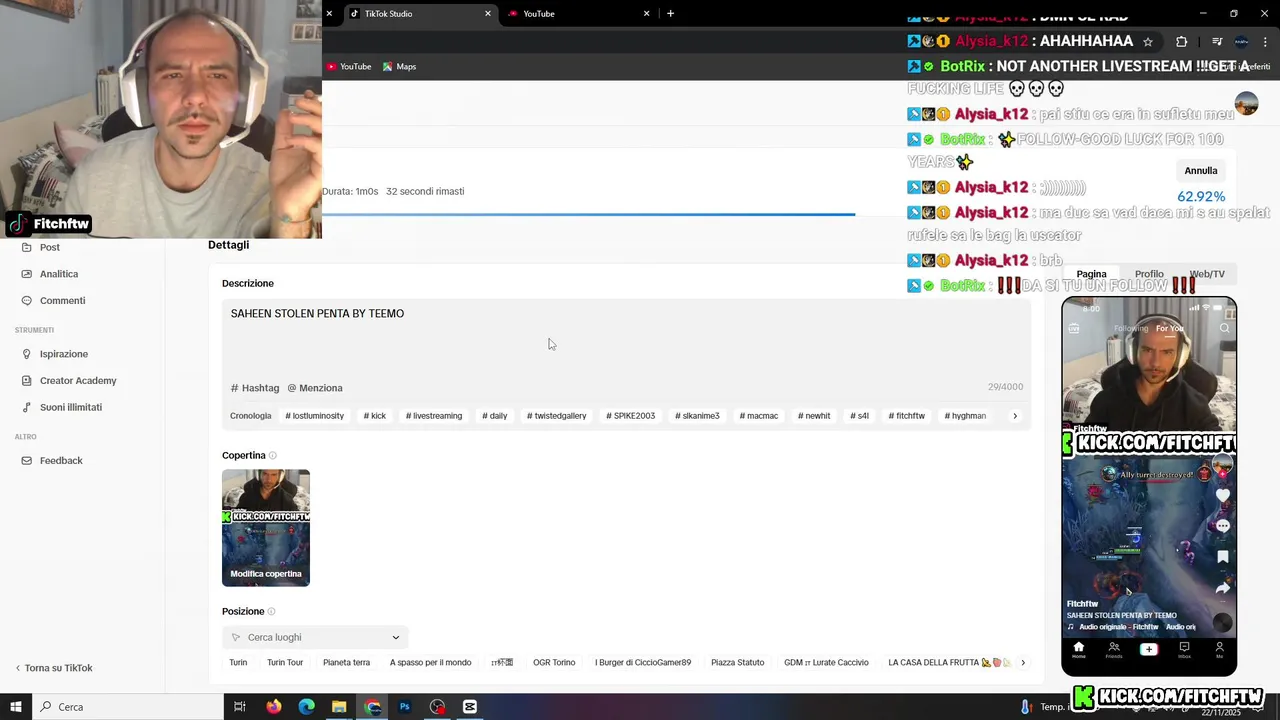Select LA CASA DELLA FRUTTA location

pos(948,663)
